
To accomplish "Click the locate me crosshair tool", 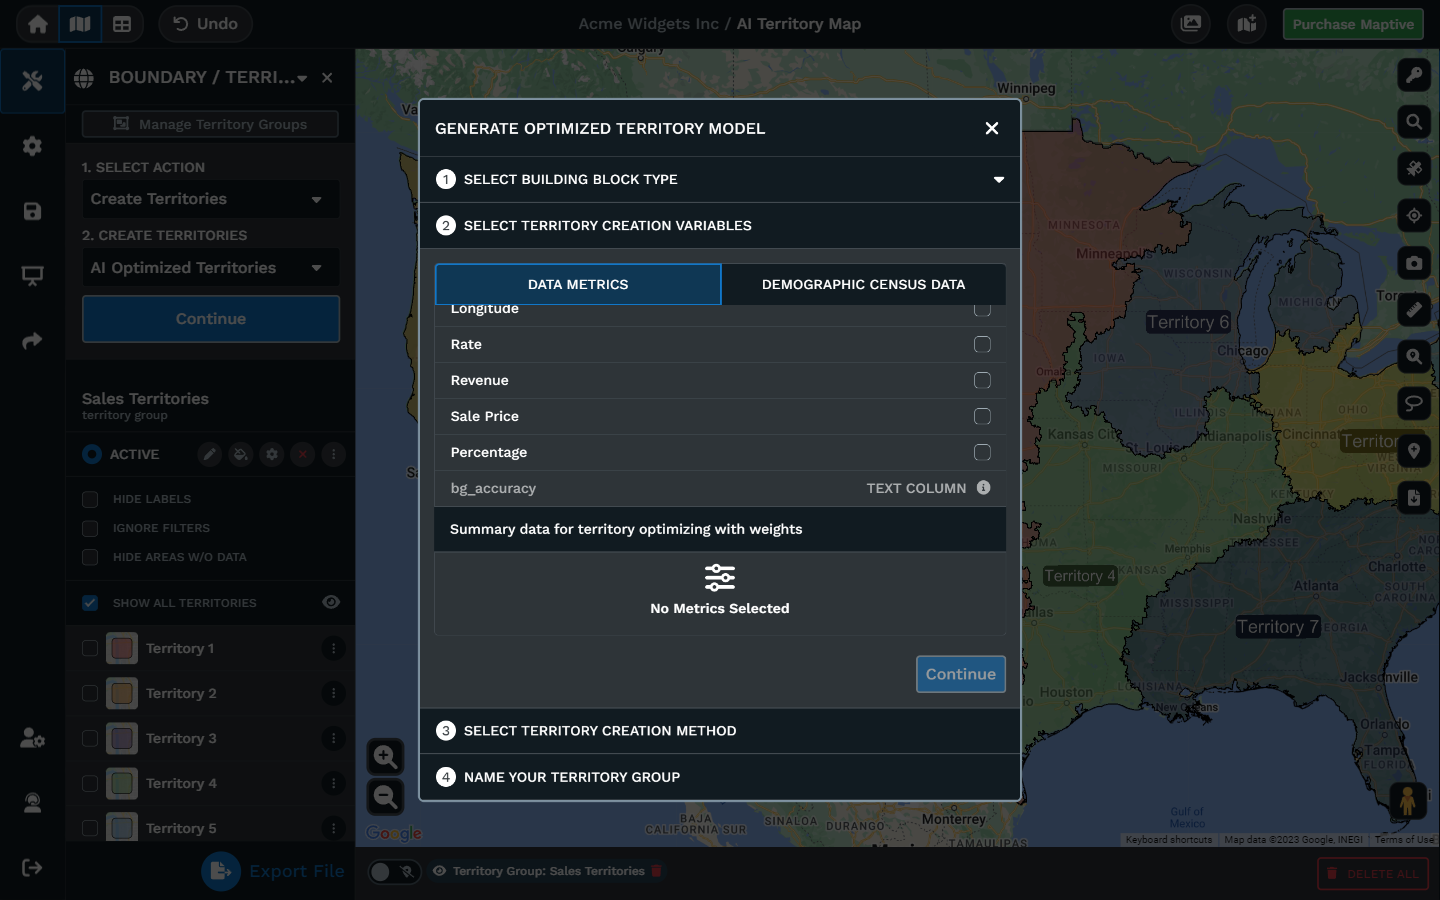I will coord(1414,215).
